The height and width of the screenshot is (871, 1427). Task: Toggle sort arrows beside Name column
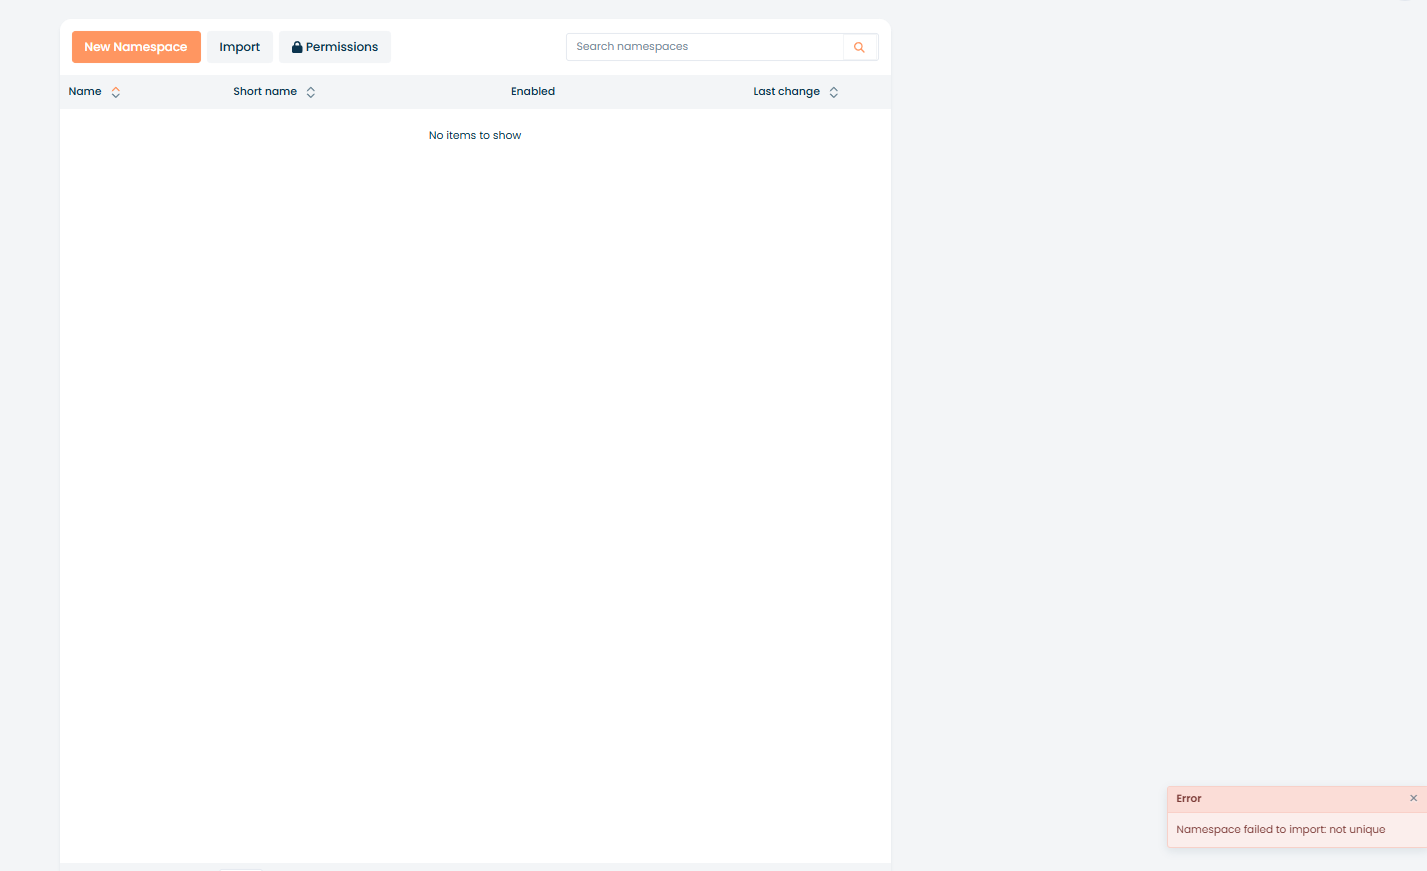(116, 92)
